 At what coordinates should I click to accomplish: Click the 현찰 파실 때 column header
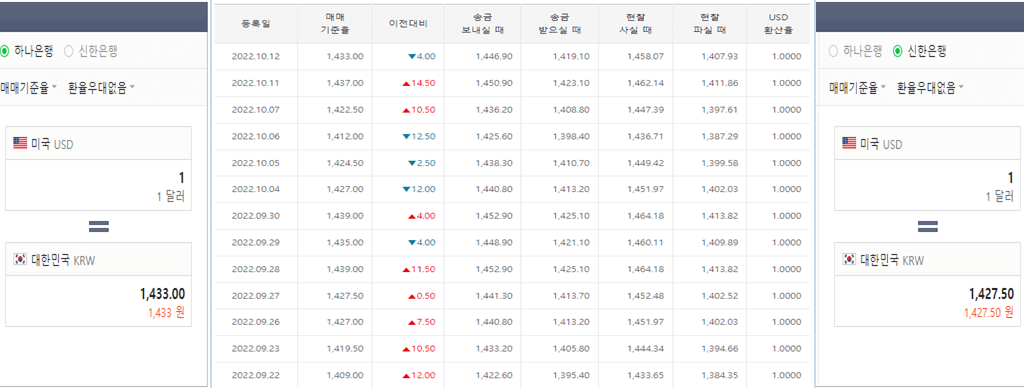click(710, 24)
